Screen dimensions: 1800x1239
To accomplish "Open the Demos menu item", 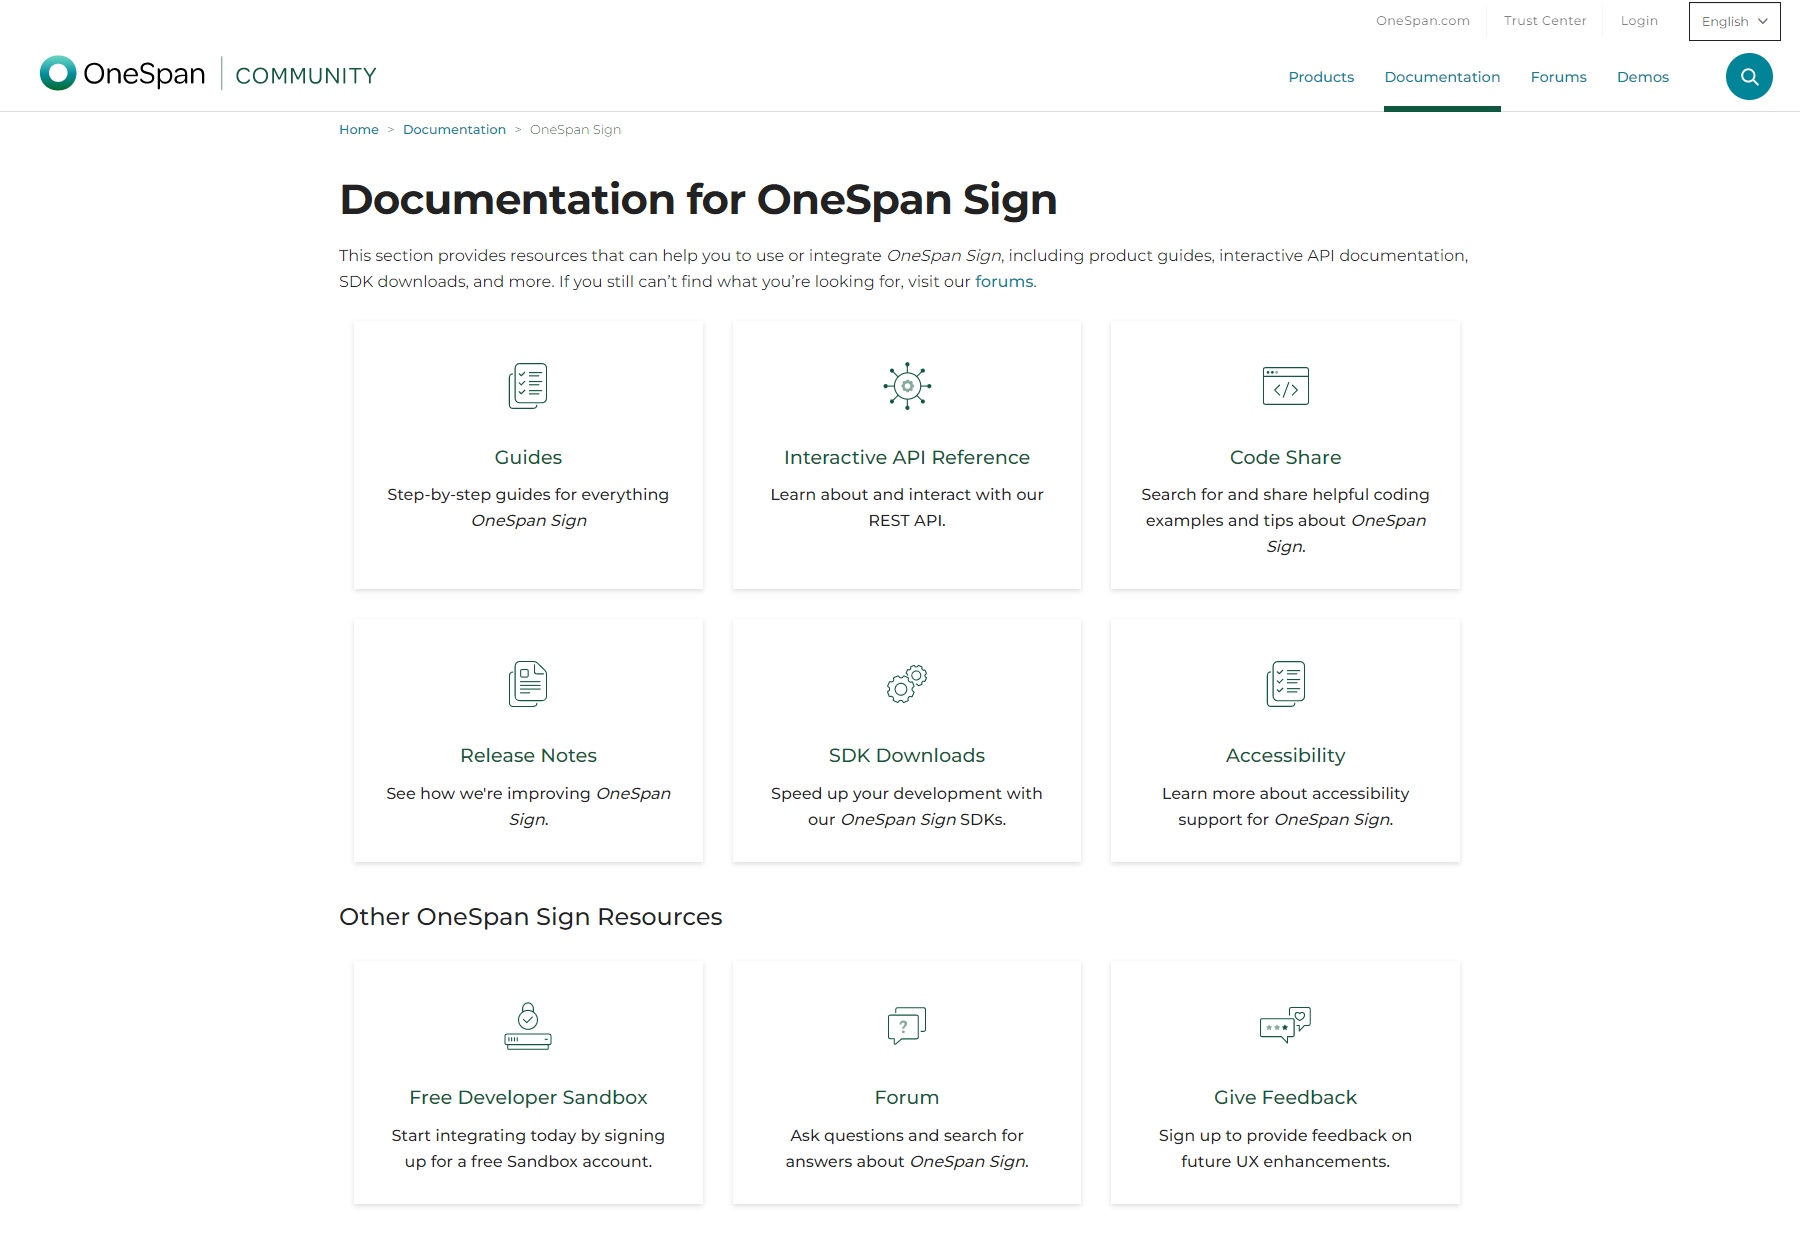I will (1642, 77).
